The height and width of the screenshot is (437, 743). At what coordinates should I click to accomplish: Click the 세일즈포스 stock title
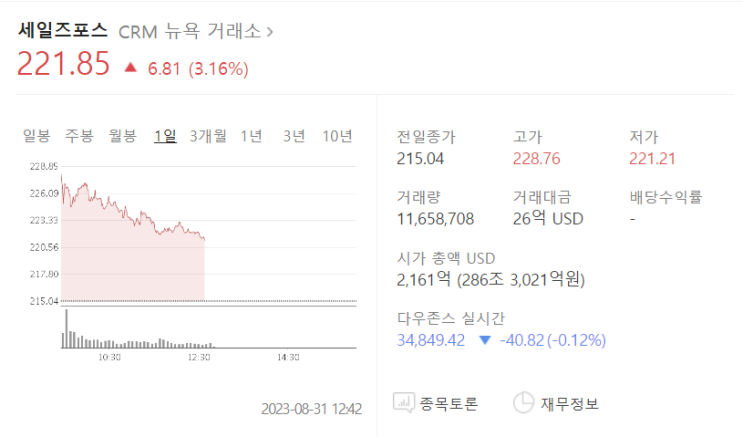click(62, 30)
